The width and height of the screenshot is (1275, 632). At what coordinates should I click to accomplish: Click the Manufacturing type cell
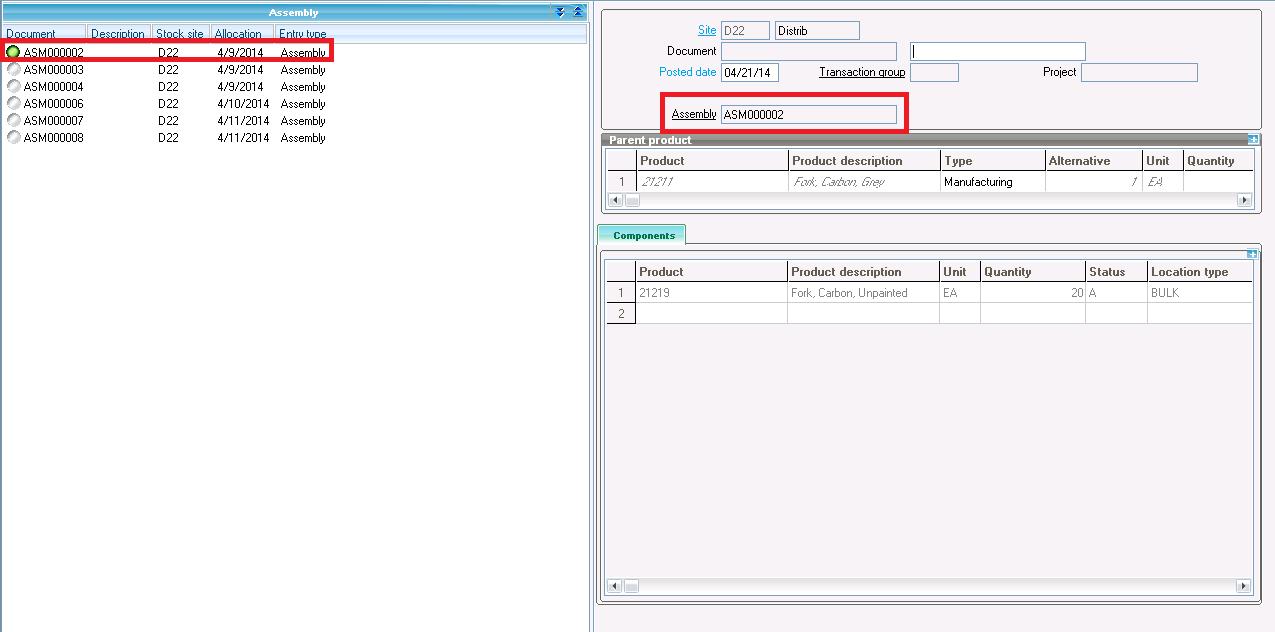(993, 182)
